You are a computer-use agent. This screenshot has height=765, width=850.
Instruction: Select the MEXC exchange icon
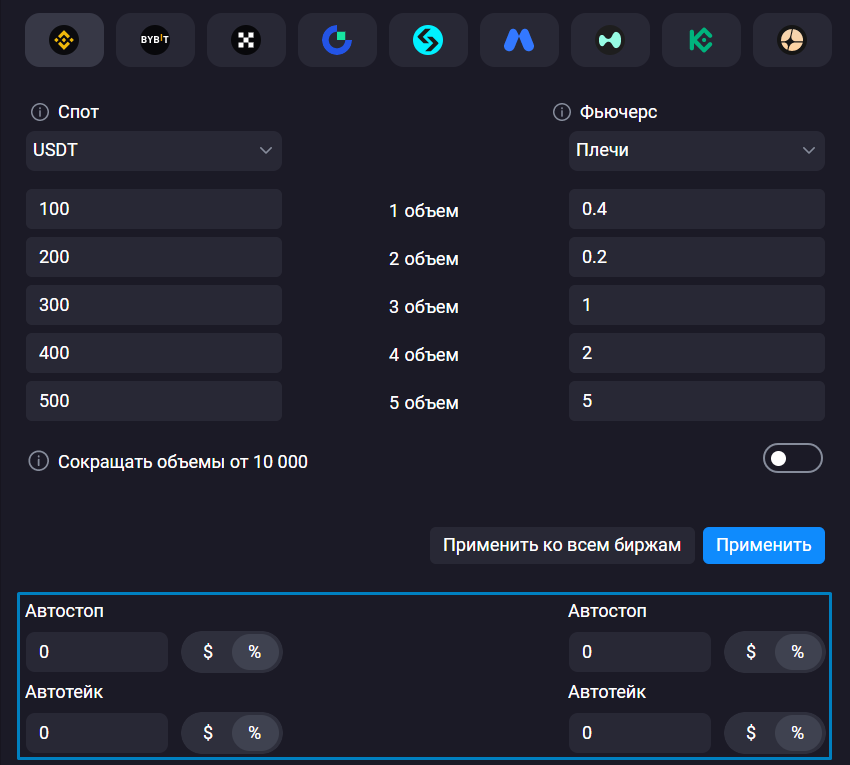pyautogui.click(x=519, y=40)
